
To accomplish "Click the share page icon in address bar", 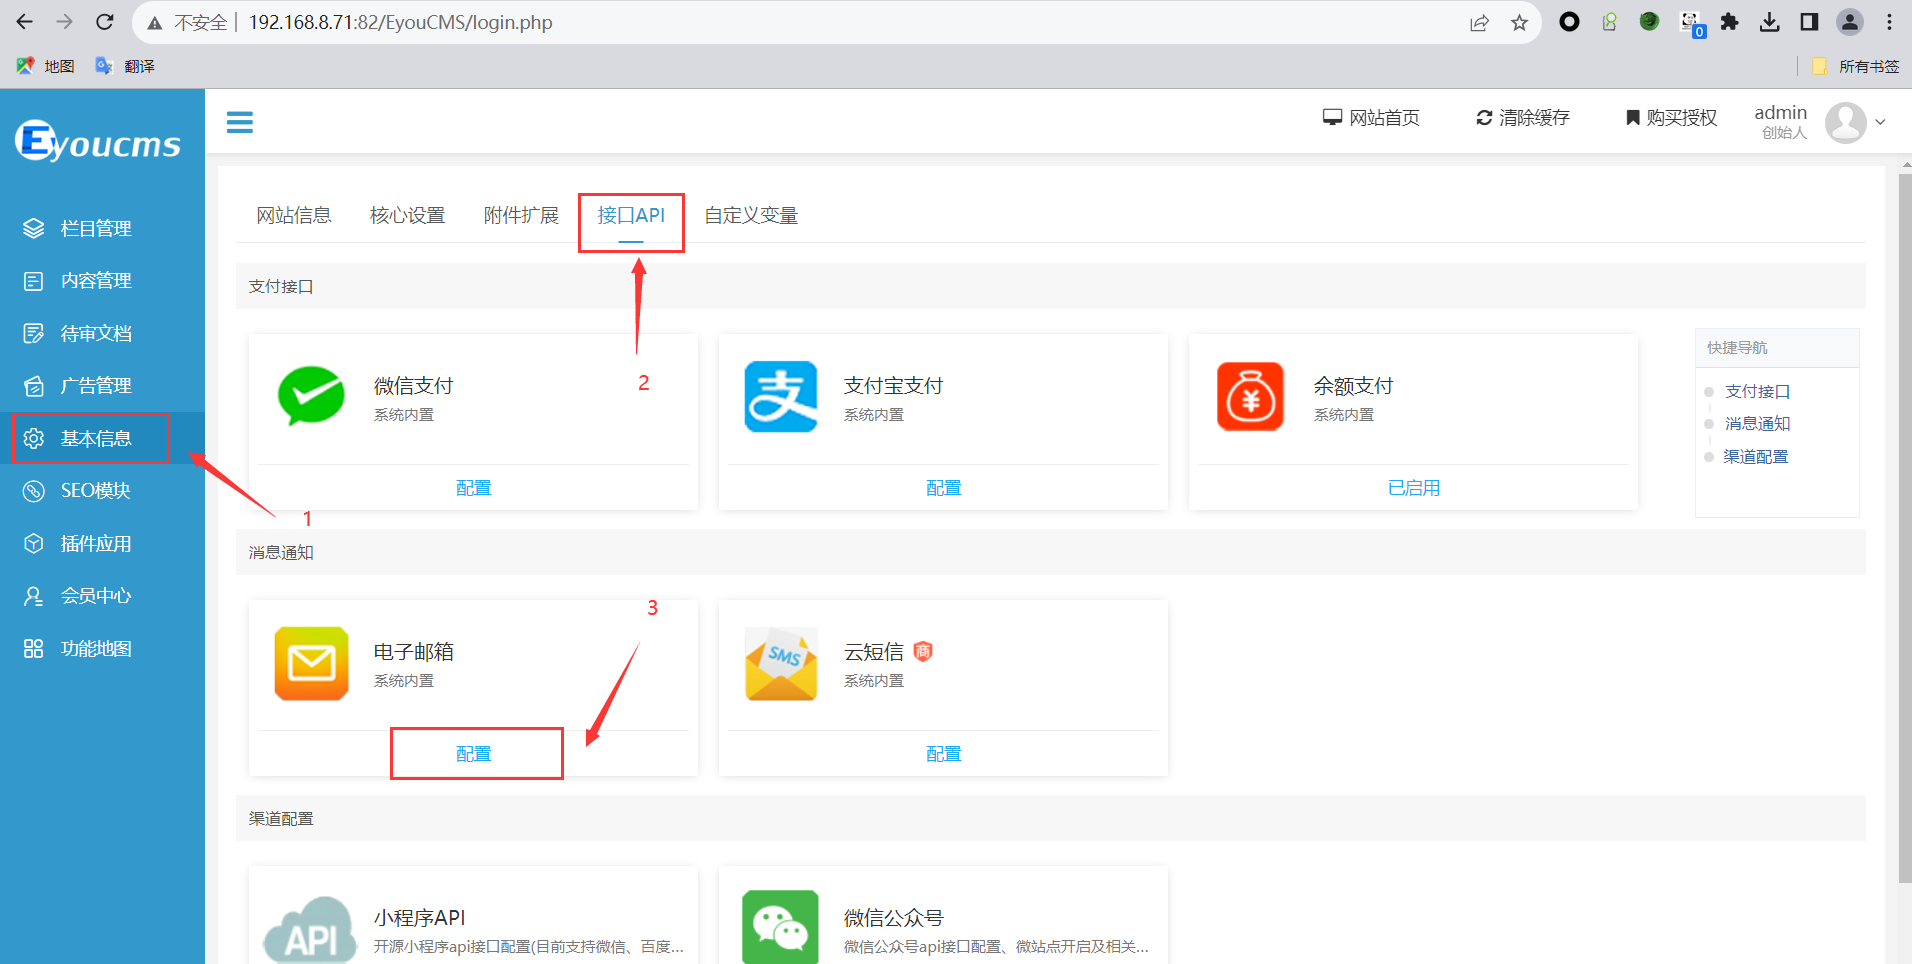I will [x=1479, y=22].
